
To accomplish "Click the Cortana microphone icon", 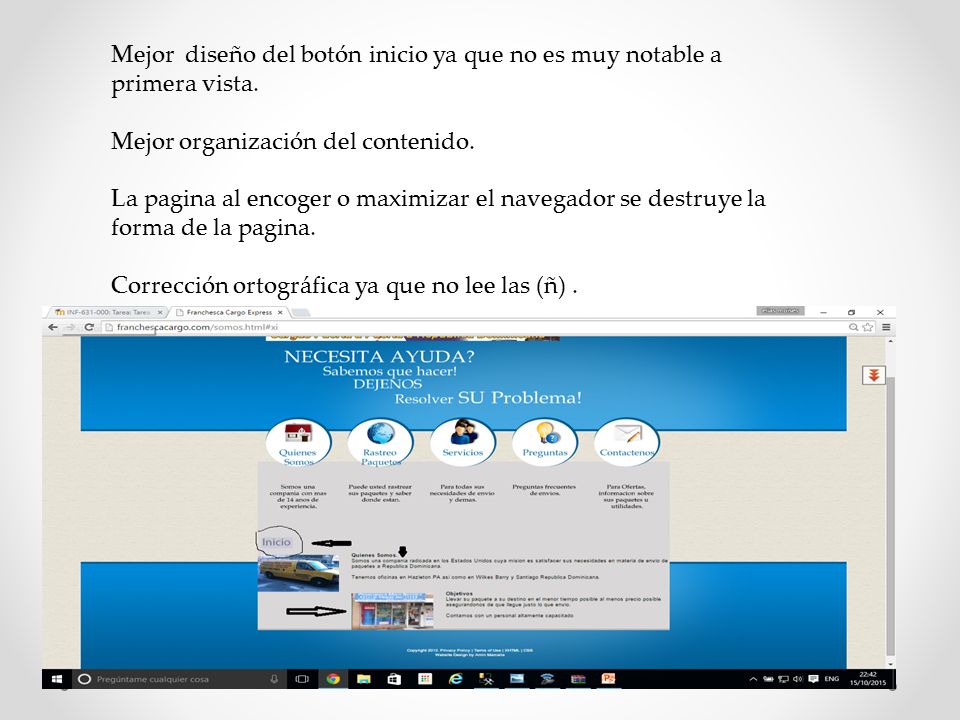I will (274, 679).
